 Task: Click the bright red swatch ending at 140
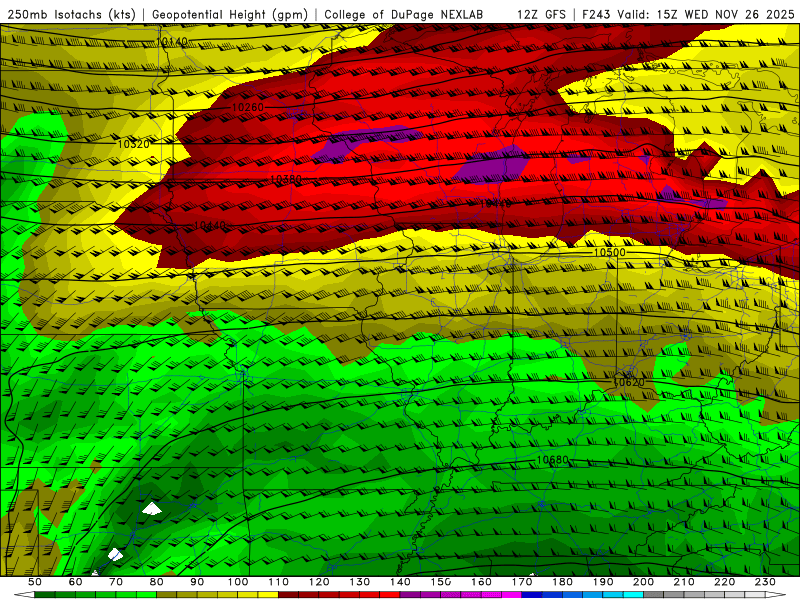[390, 595]
